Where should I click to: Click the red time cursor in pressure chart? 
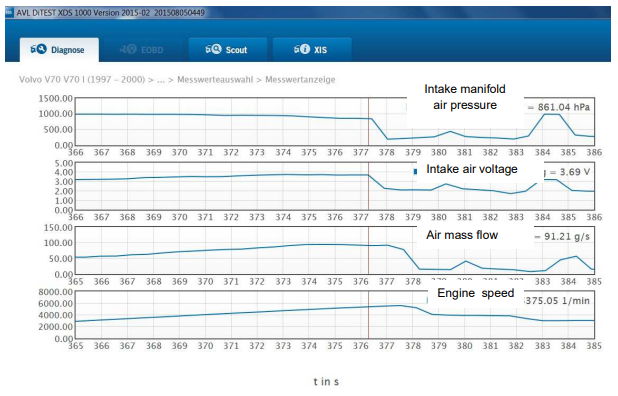[369, 121]
